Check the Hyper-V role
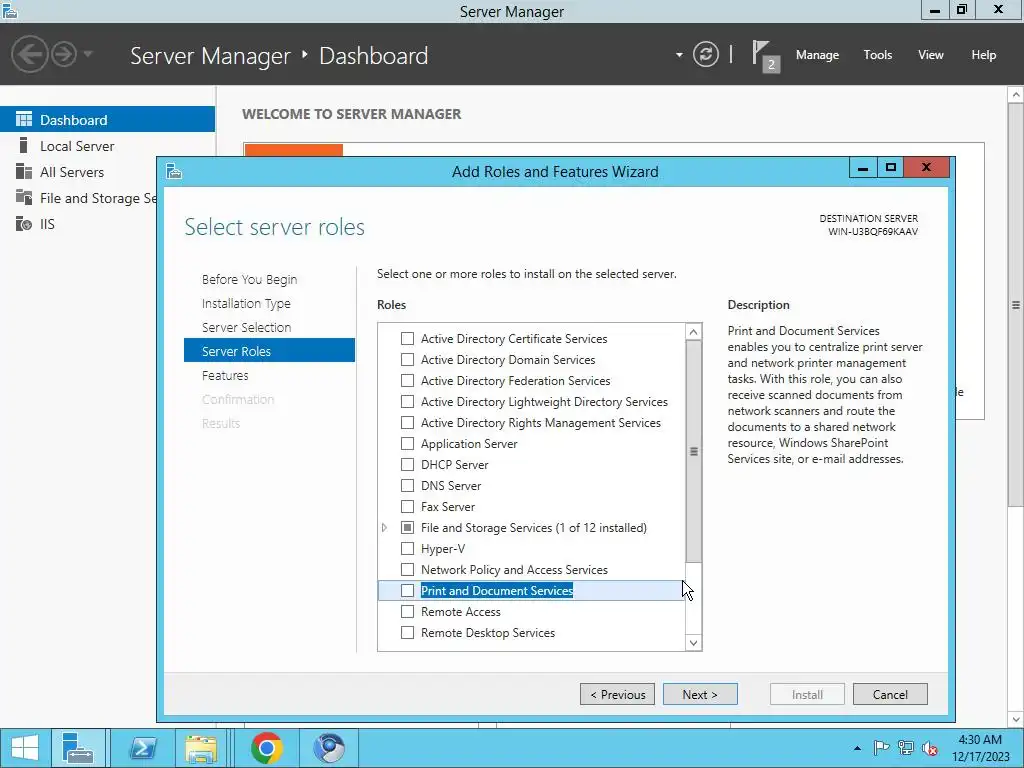Screen dimensions: 1024x768 point(407,549)
